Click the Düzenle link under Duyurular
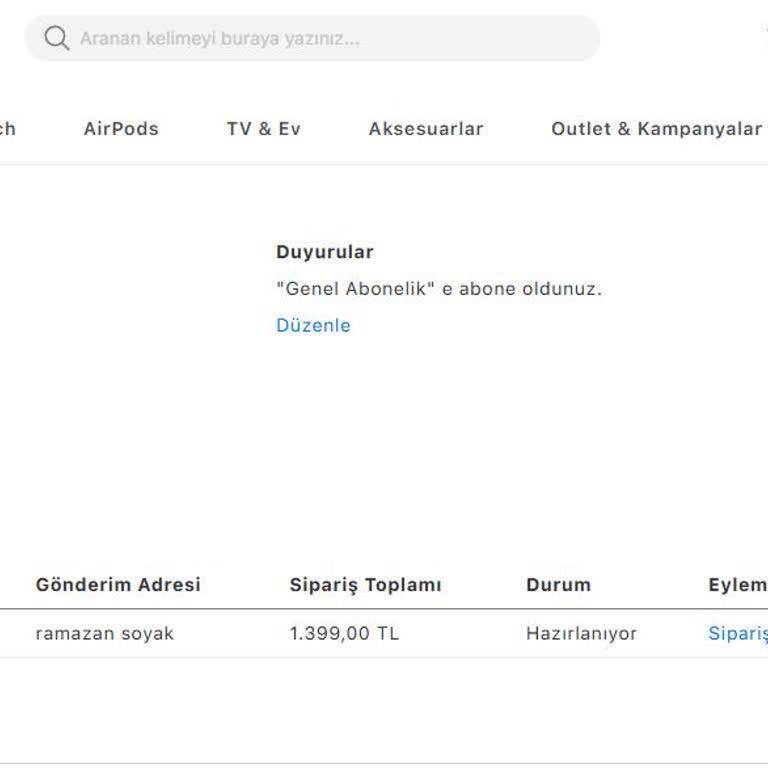 tap(313, 325)
